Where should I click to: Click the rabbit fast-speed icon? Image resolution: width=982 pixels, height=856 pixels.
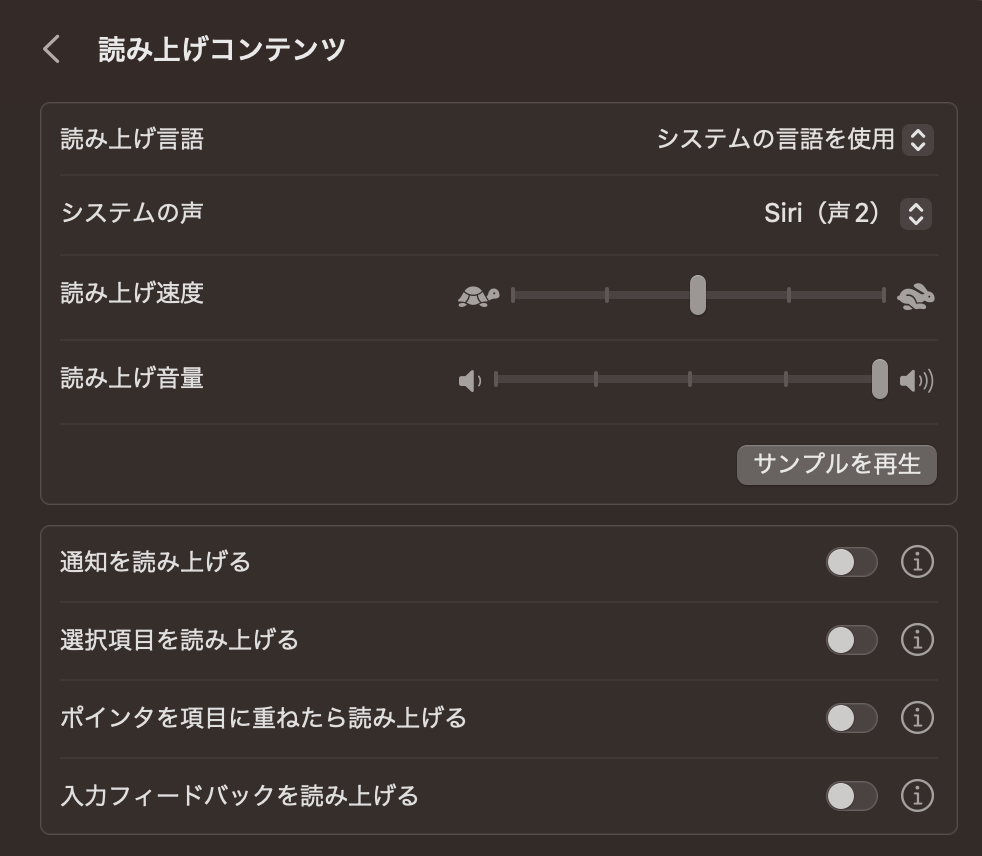916,296
